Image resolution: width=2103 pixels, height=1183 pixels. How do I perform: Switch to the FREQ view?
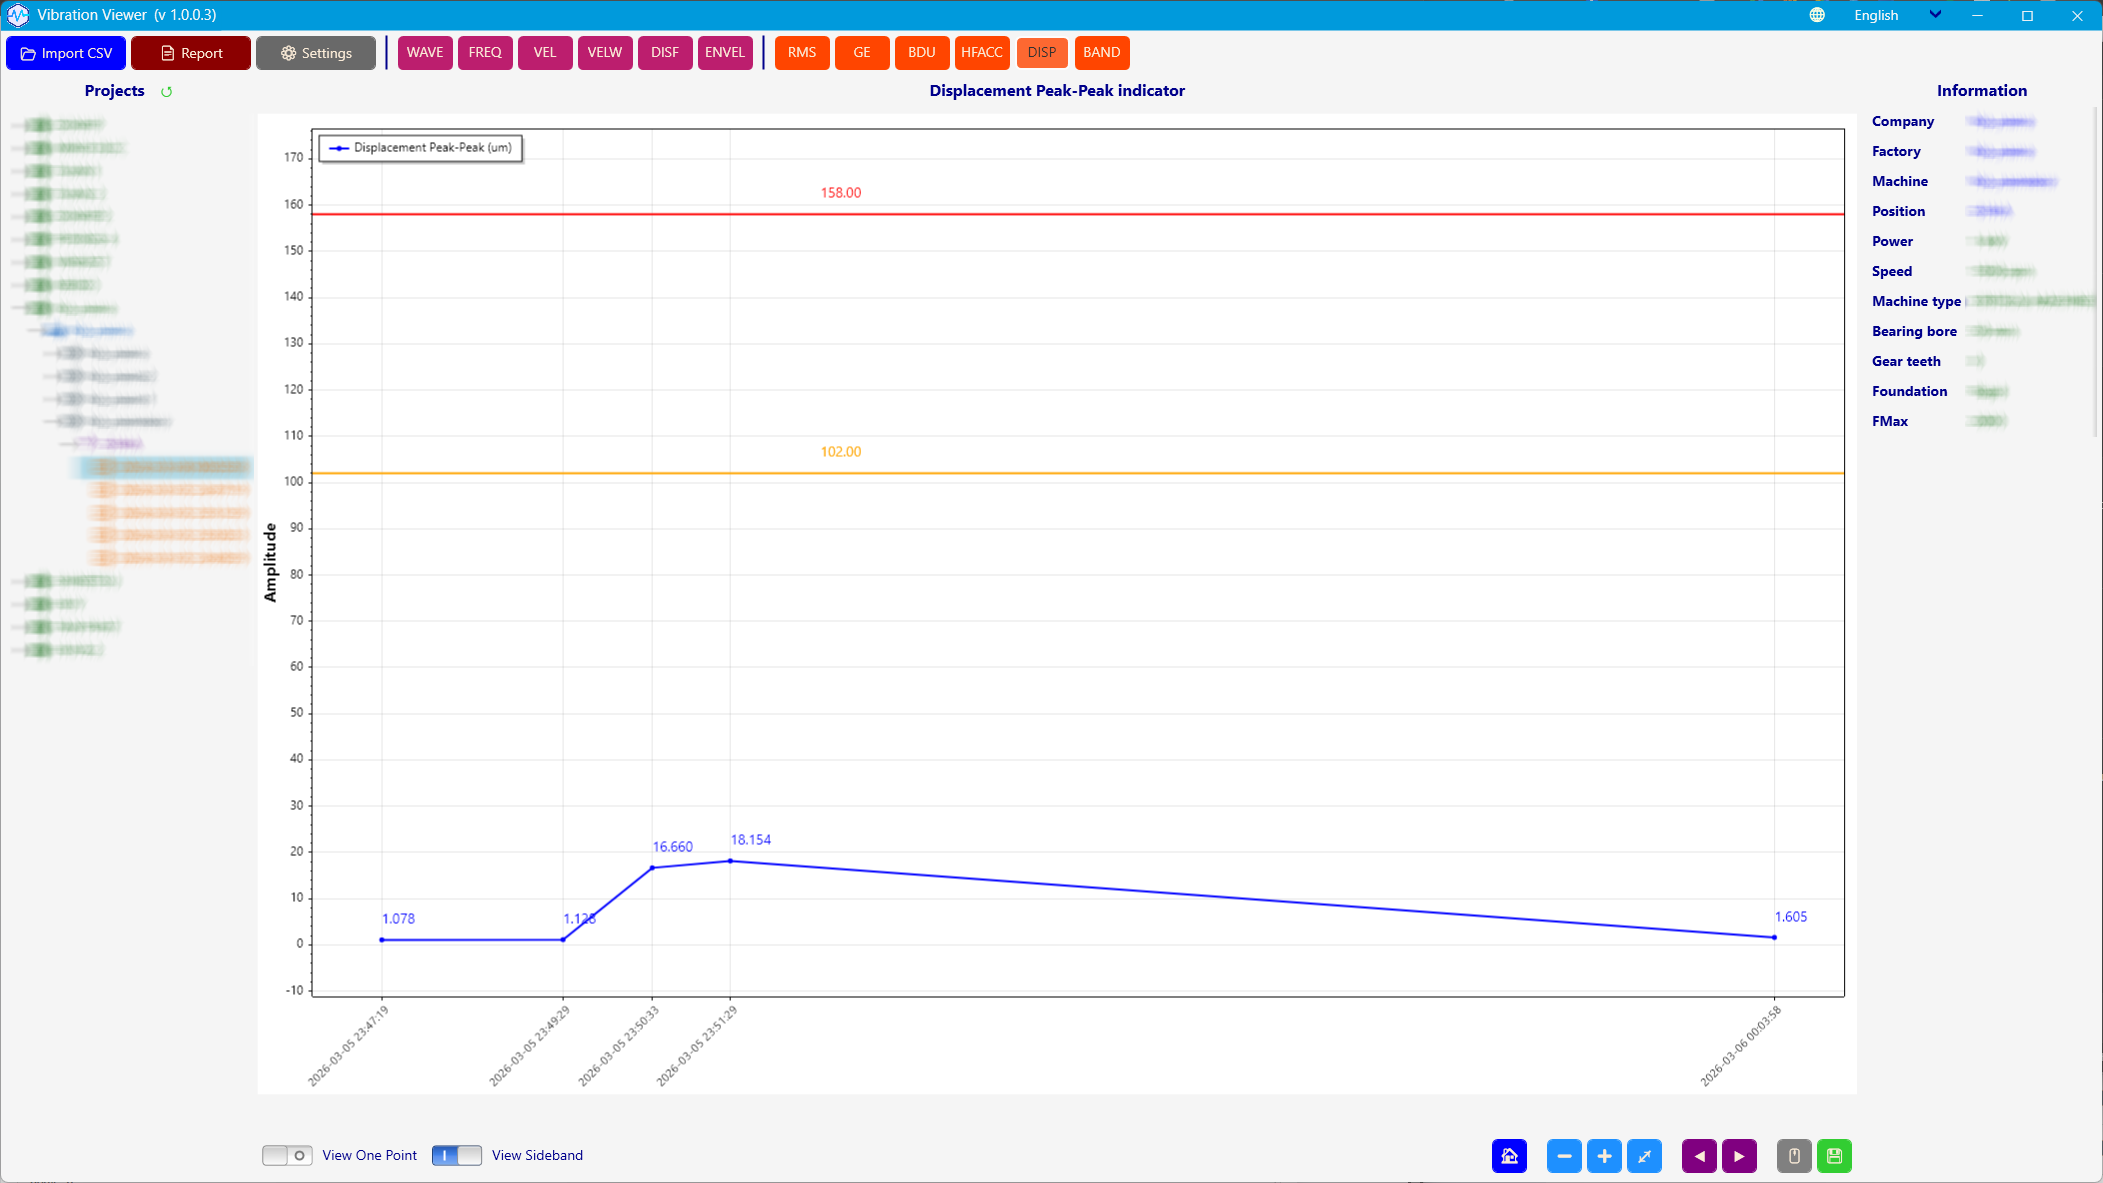tap(485, 53)
